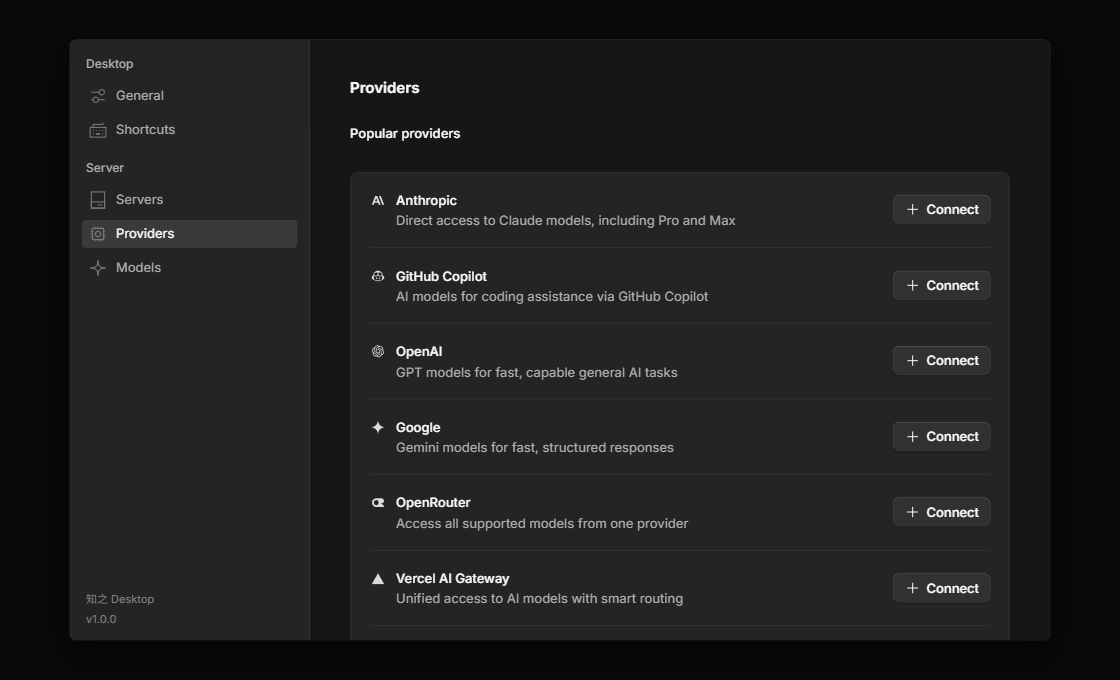Screen dimensions: 1120x680
Task: Click the OpenAI logo icon
Action: click(x=378, y=351)
